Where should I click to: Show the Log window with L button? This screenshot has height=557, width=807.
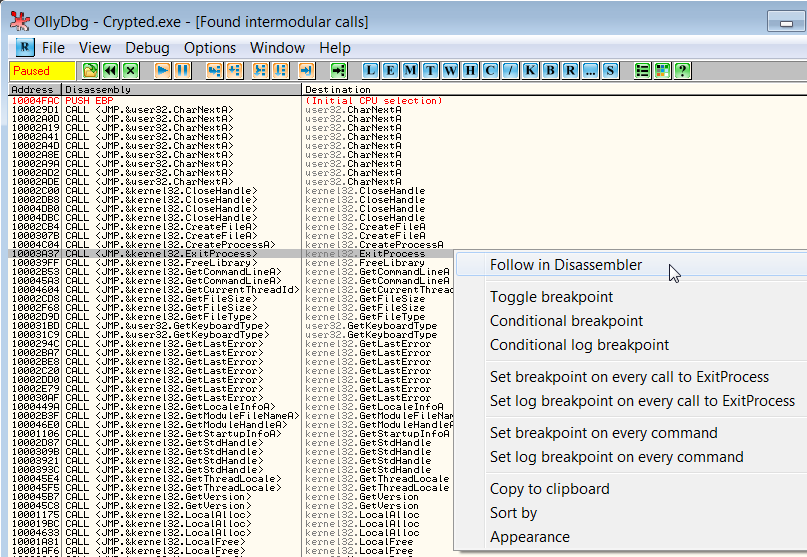[370, 71]
